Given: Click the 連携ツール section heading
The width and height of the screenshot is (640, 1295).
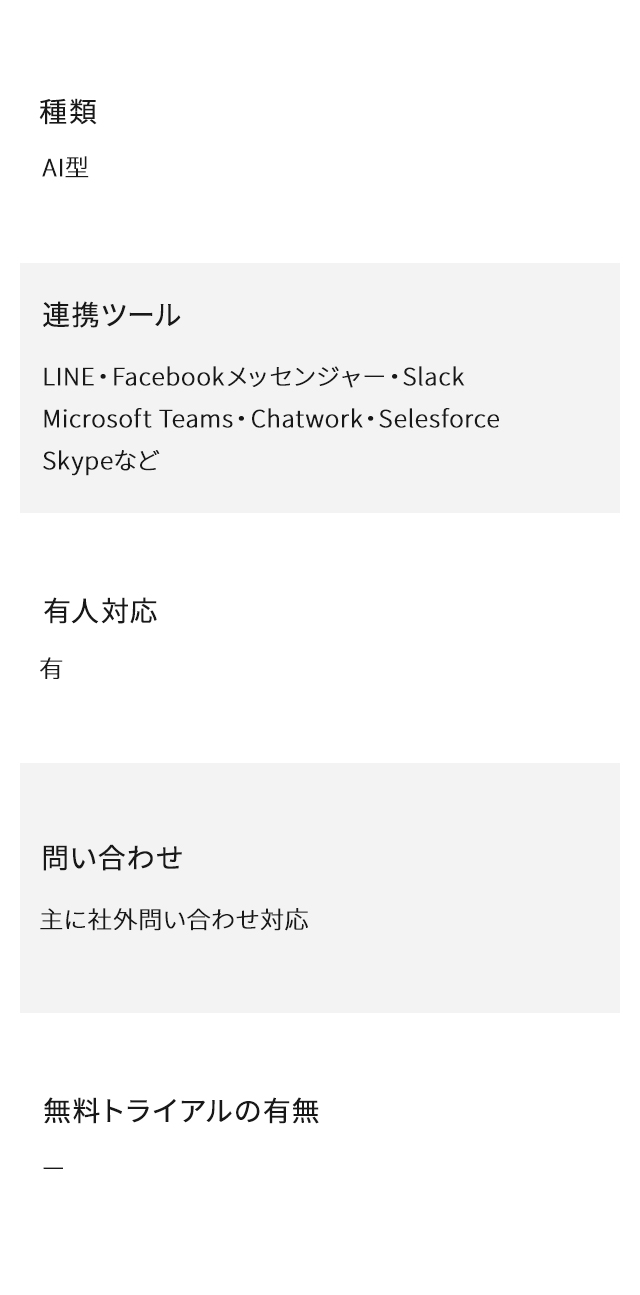Looking at the screenshot, I should pyautogui.click(x=111, y=315).
